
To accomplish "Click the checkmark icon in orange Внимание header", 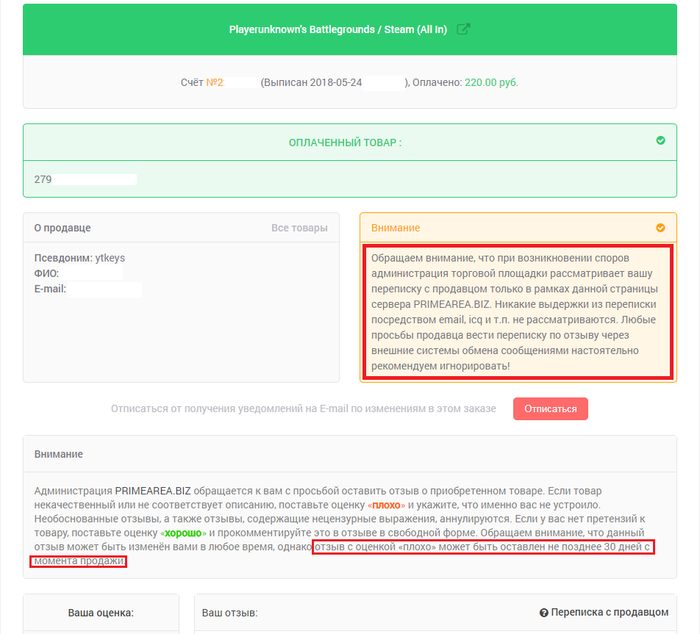I will pos(660,228).
